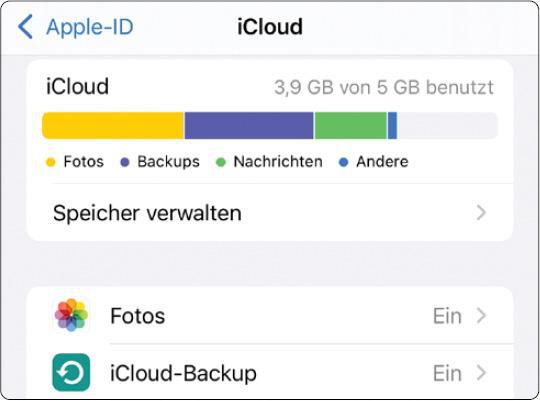Select the Fotos row label
The image size is (540, 401).
point(137,316)
